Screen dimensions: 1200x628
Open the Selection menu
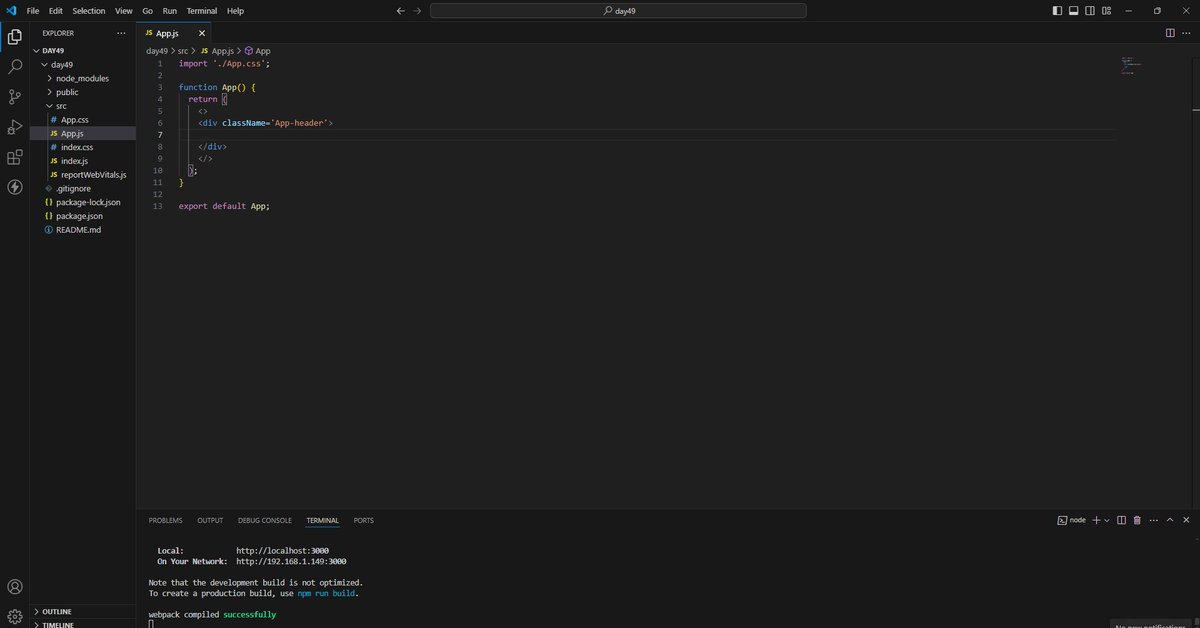tap(89, 11)
